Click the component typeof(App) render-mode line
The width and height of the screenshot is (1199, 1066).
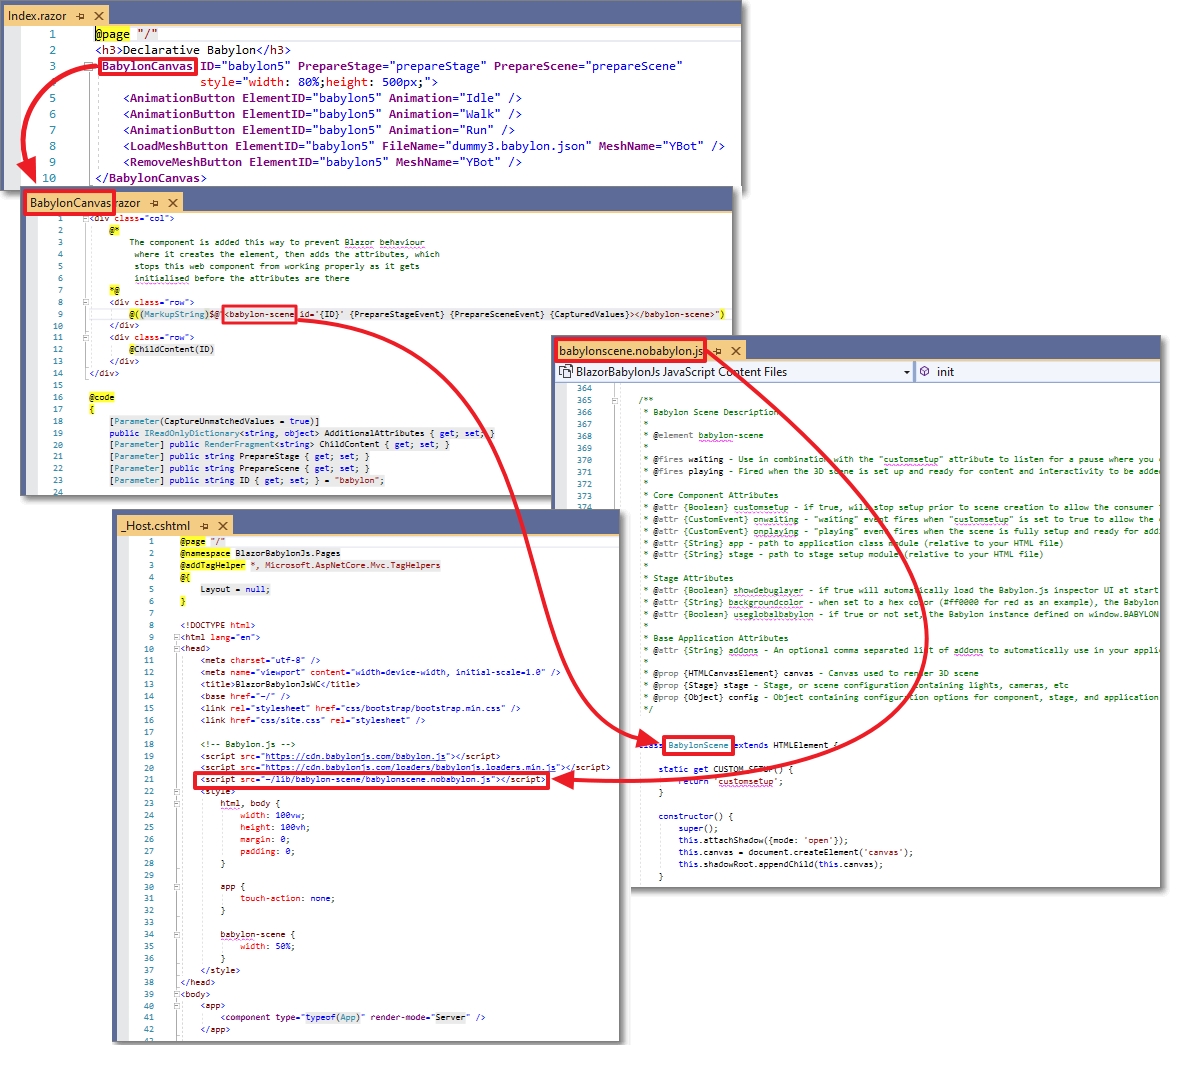[353, 1018]
